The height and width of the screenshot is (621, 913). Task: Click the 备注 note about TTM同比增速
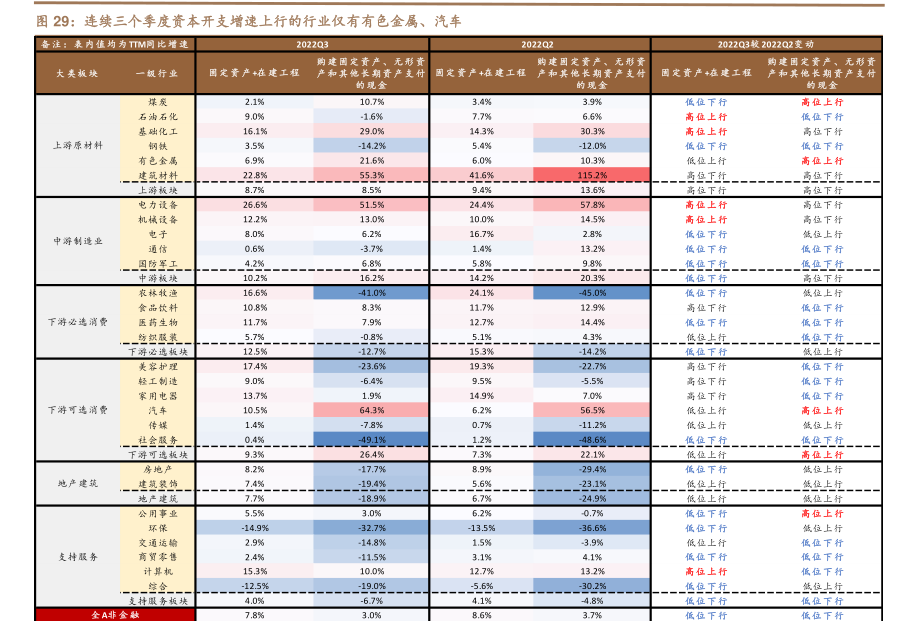(112, 44)
